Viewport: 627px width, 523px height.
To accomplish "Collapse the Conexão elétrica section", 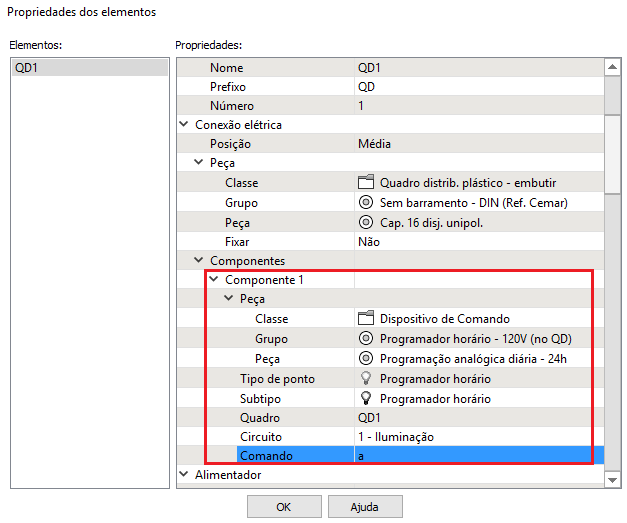I will click(x=184, y=125).
